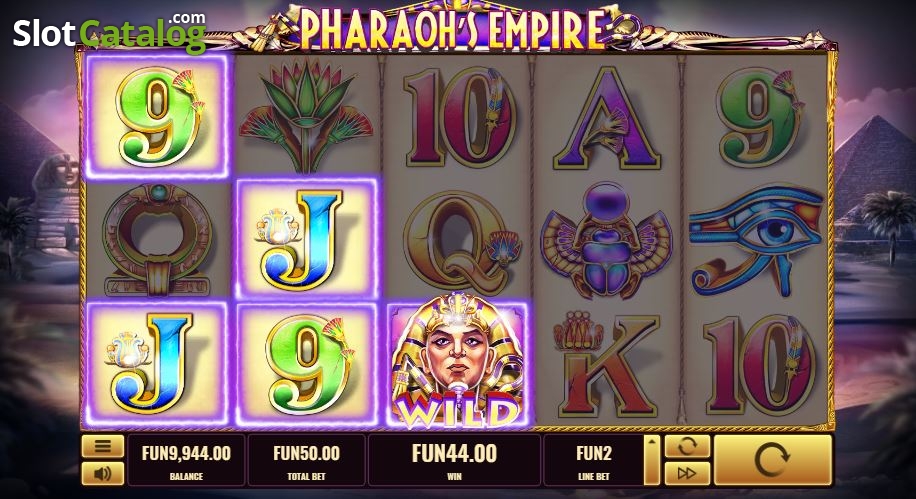Mute the game sound
This screenshot has width=916, height=499.
tap(102, 473)
